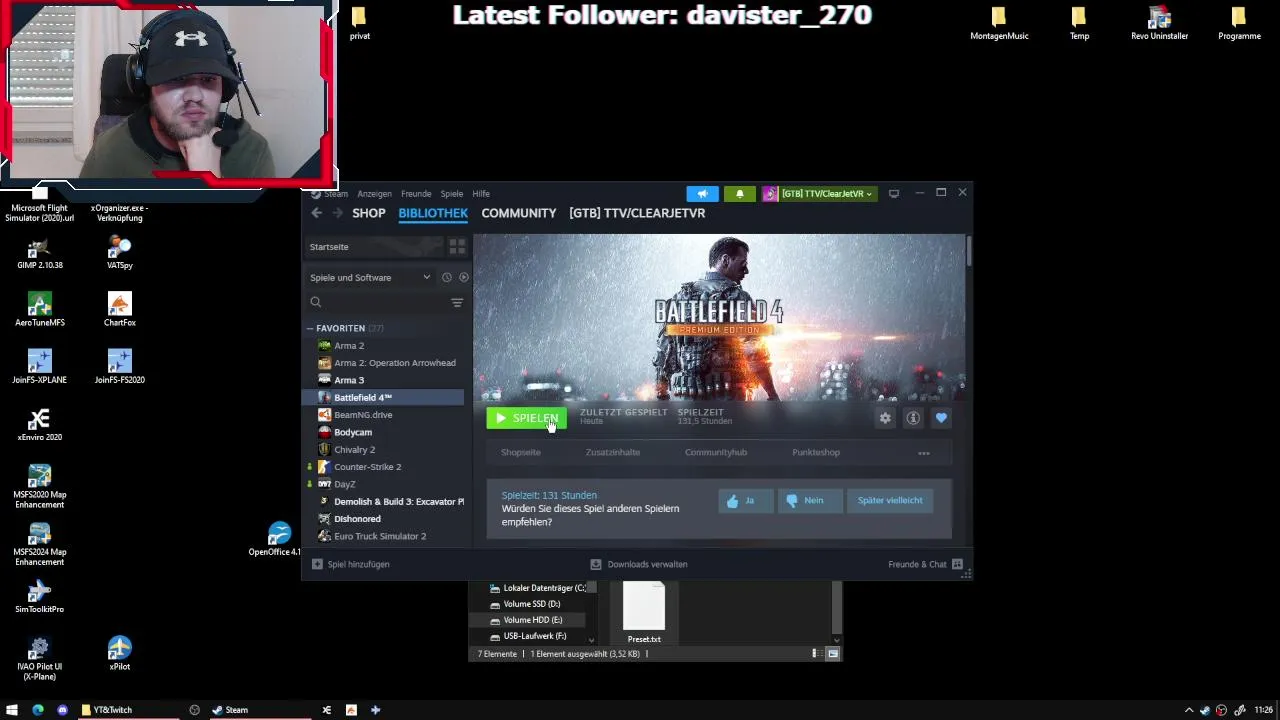The height and width of the screenshot is (720, 1280).
Task: Open COMMUNITY tab
Action: click(x=519, y=213)
